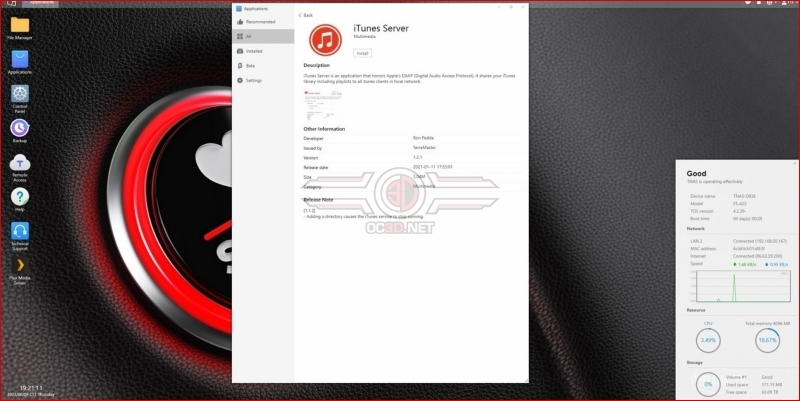This screenshot has width=800, height=401.
Task: Click the download speed KB/s value
Action: click(777, 264)
